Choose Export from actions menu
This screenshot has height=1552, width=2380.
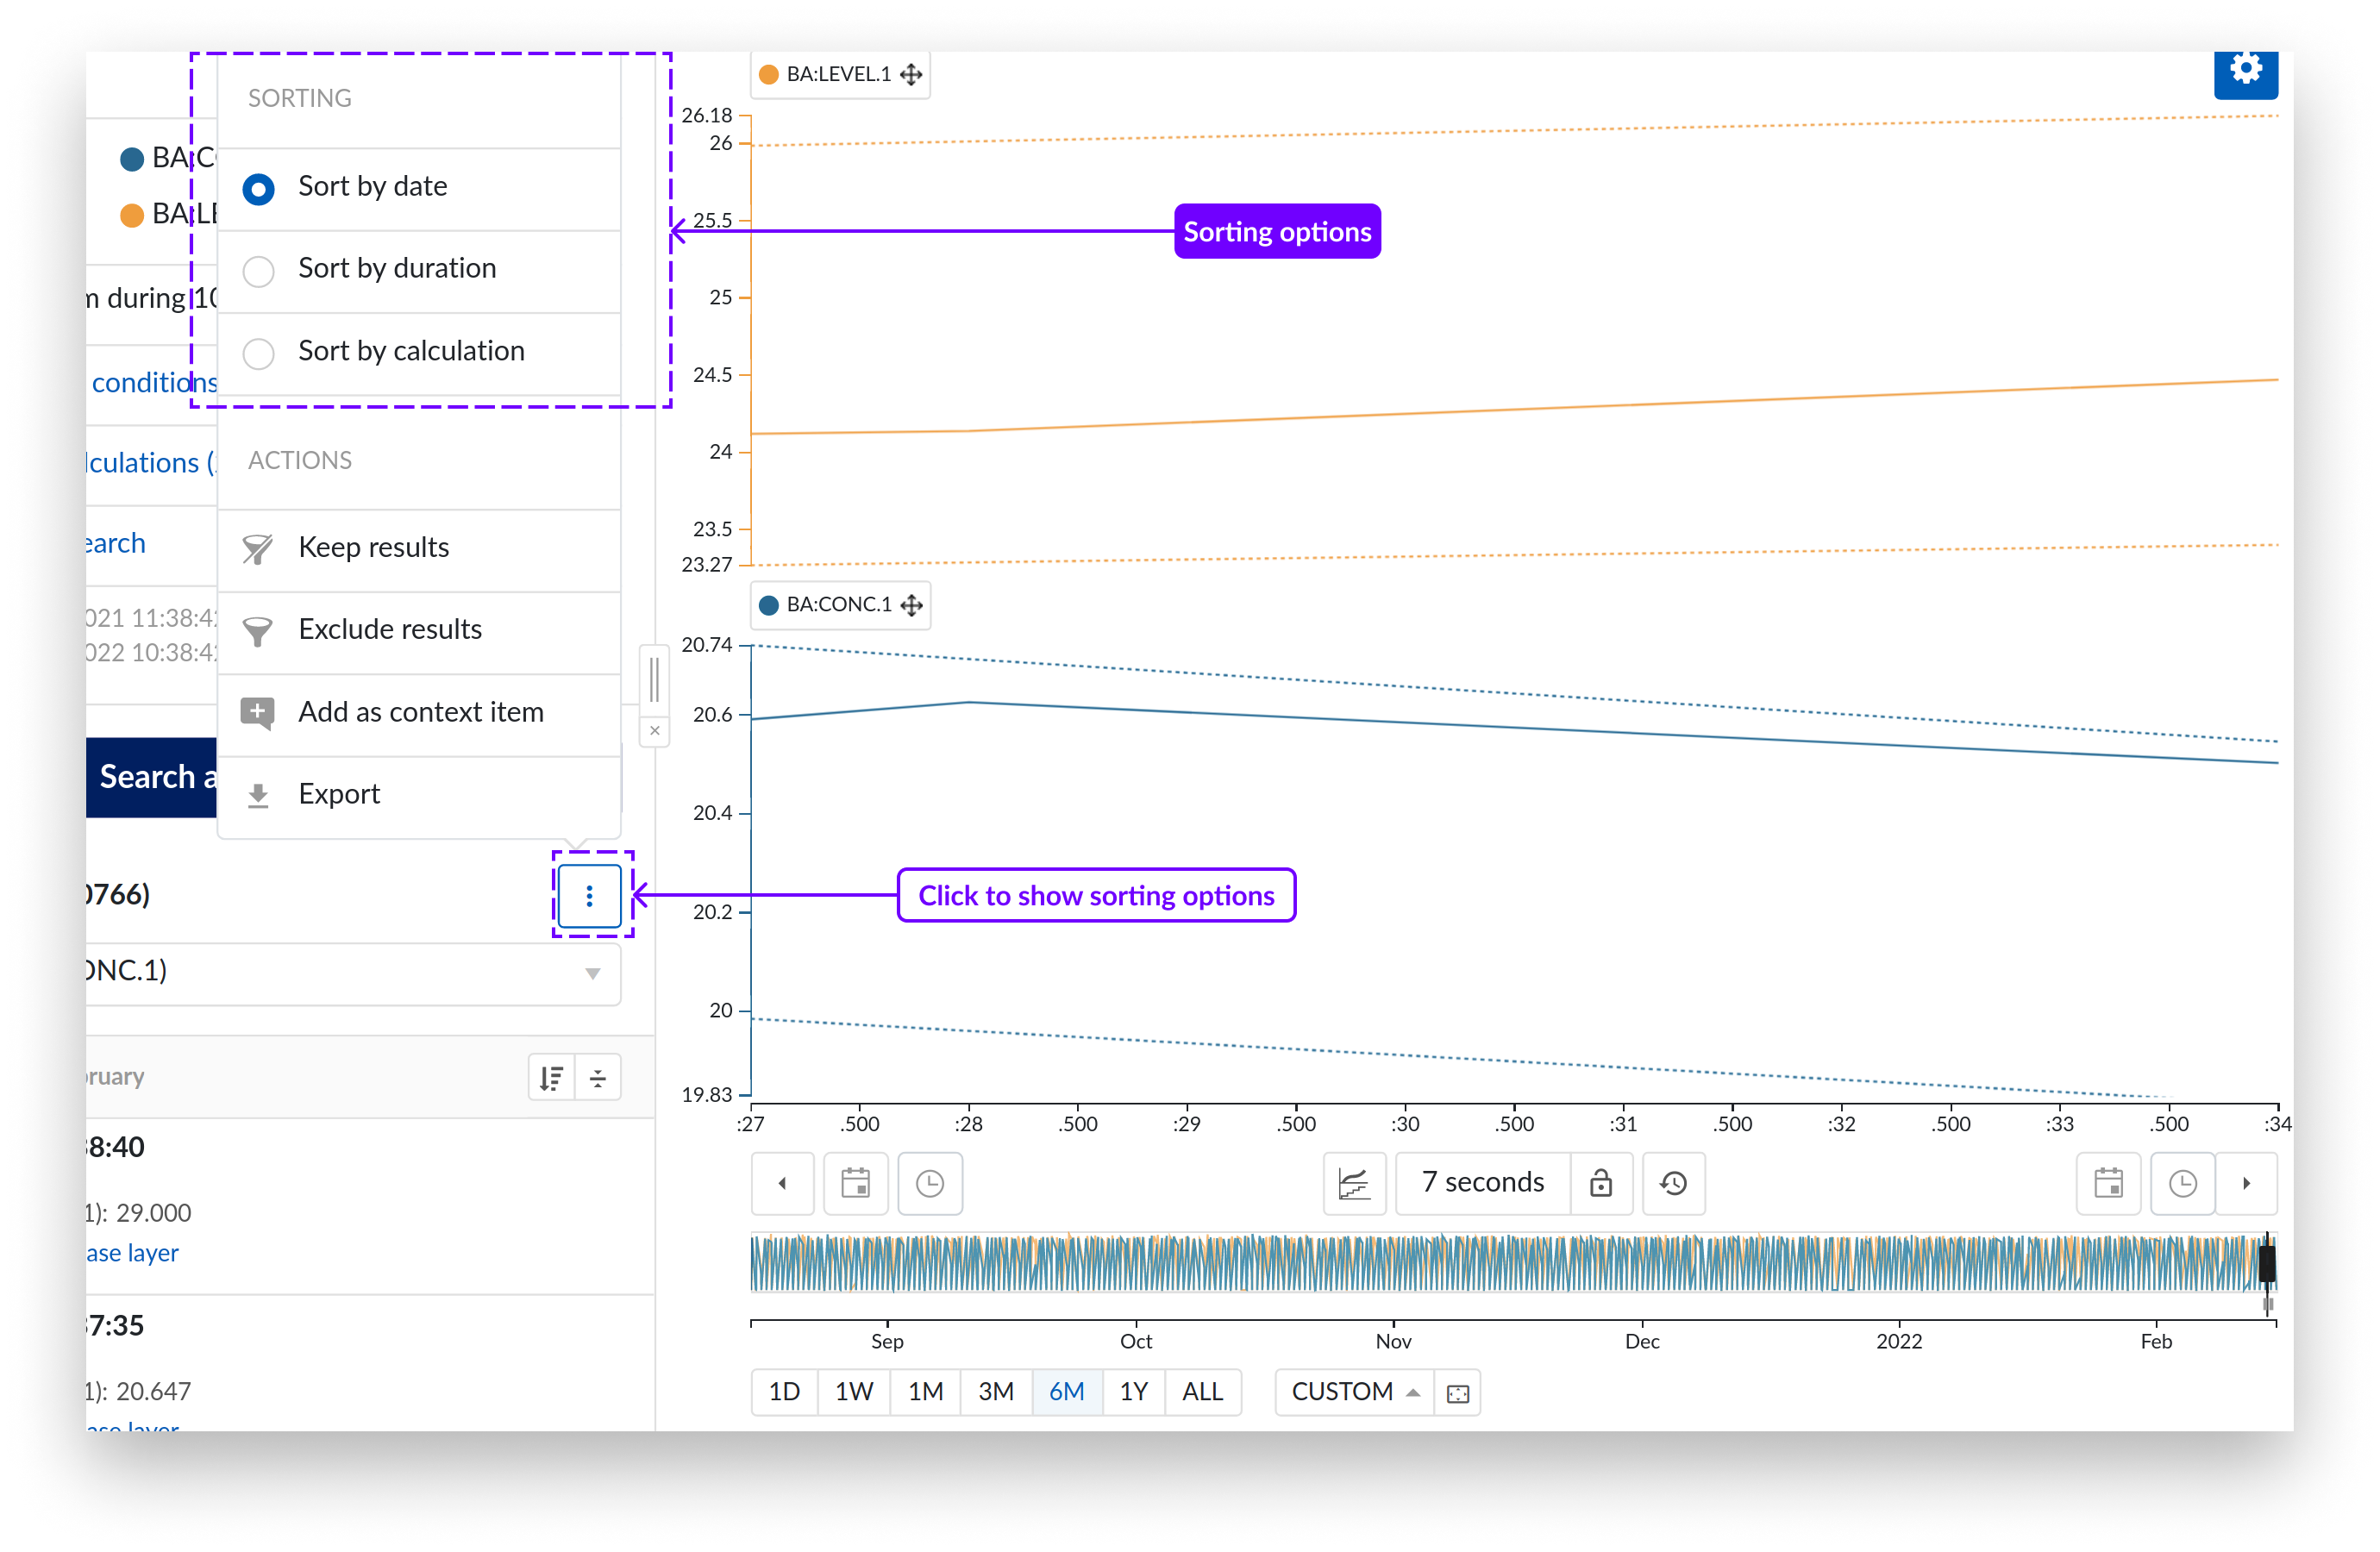(339, 794)
